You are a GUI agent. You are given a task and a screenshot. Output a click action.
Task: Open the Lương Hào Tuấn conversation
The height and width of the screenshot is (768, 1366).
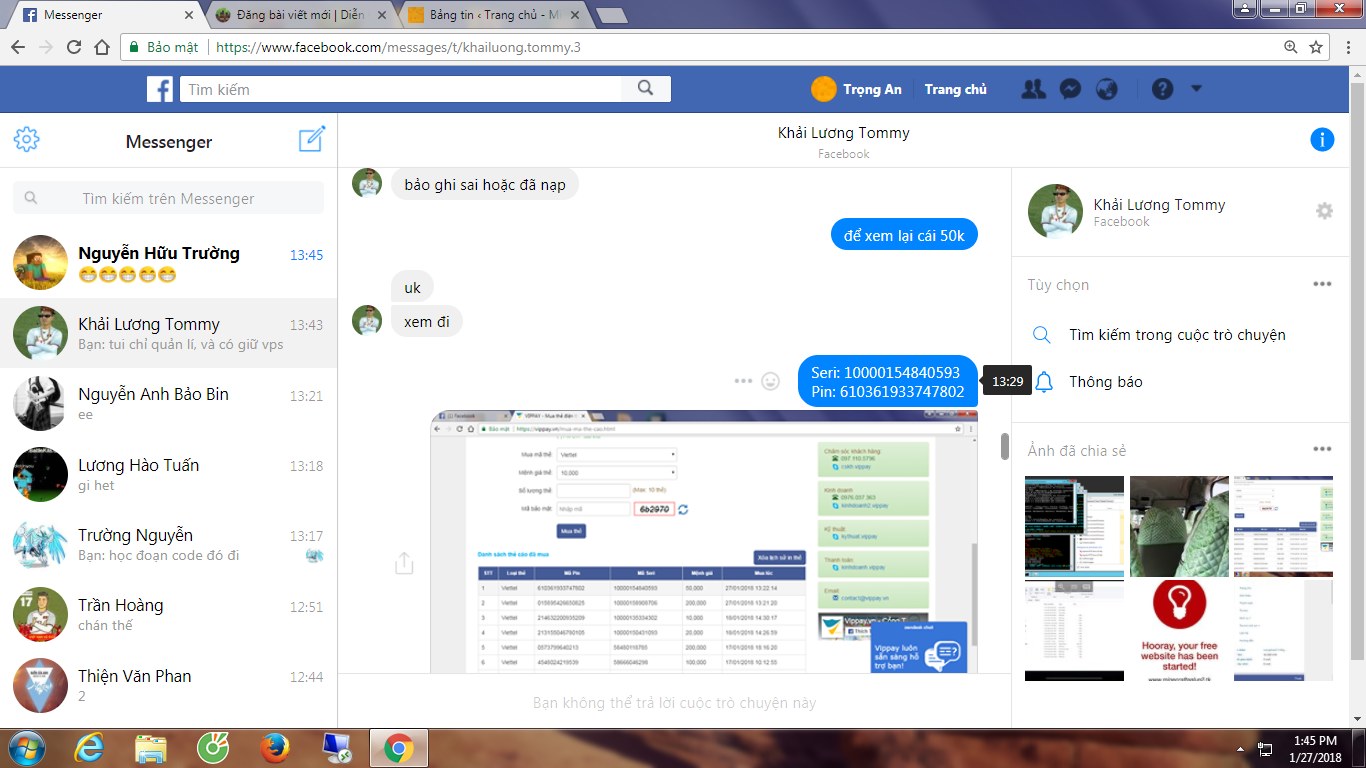pos(169,474)
